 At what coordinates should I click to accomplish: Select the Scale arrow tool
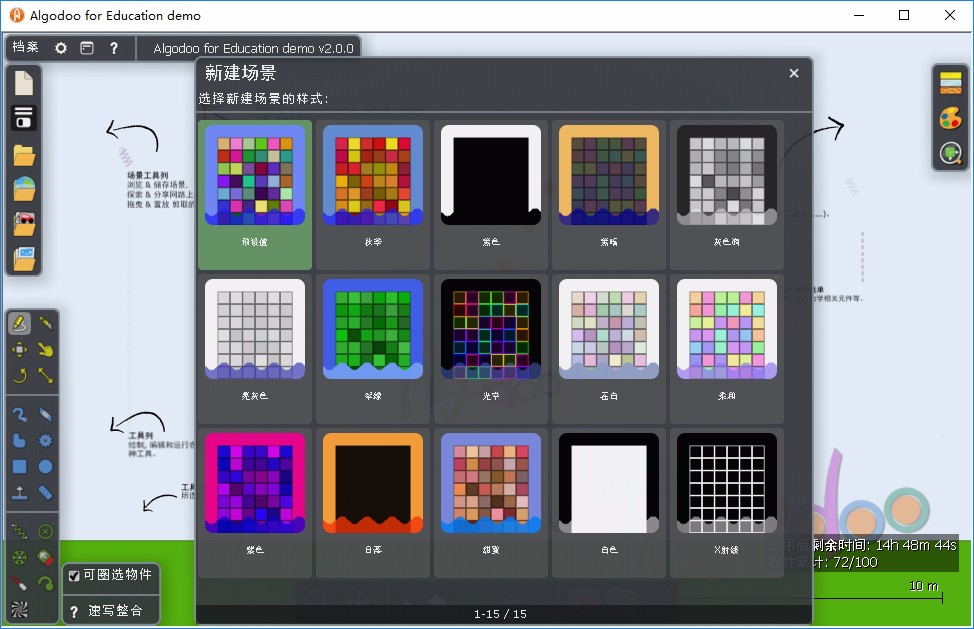coord(47,376)
